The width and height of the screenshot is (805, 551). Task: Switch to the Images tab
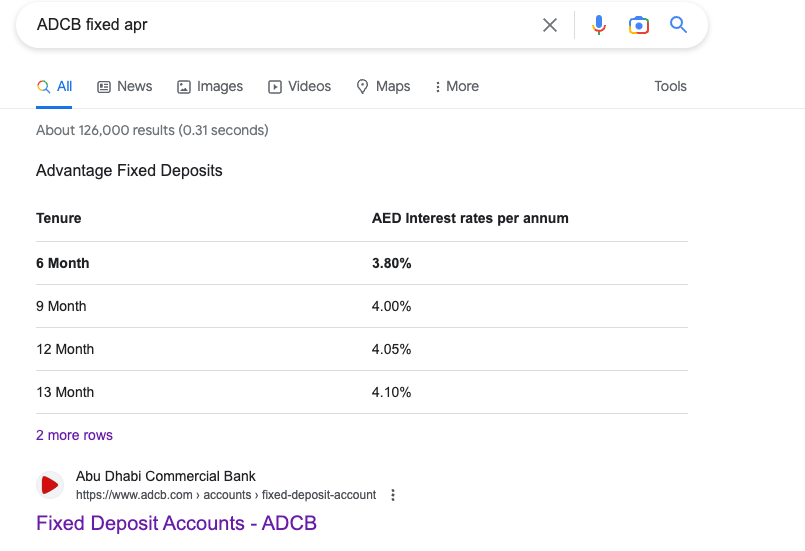tap(210, 86)
